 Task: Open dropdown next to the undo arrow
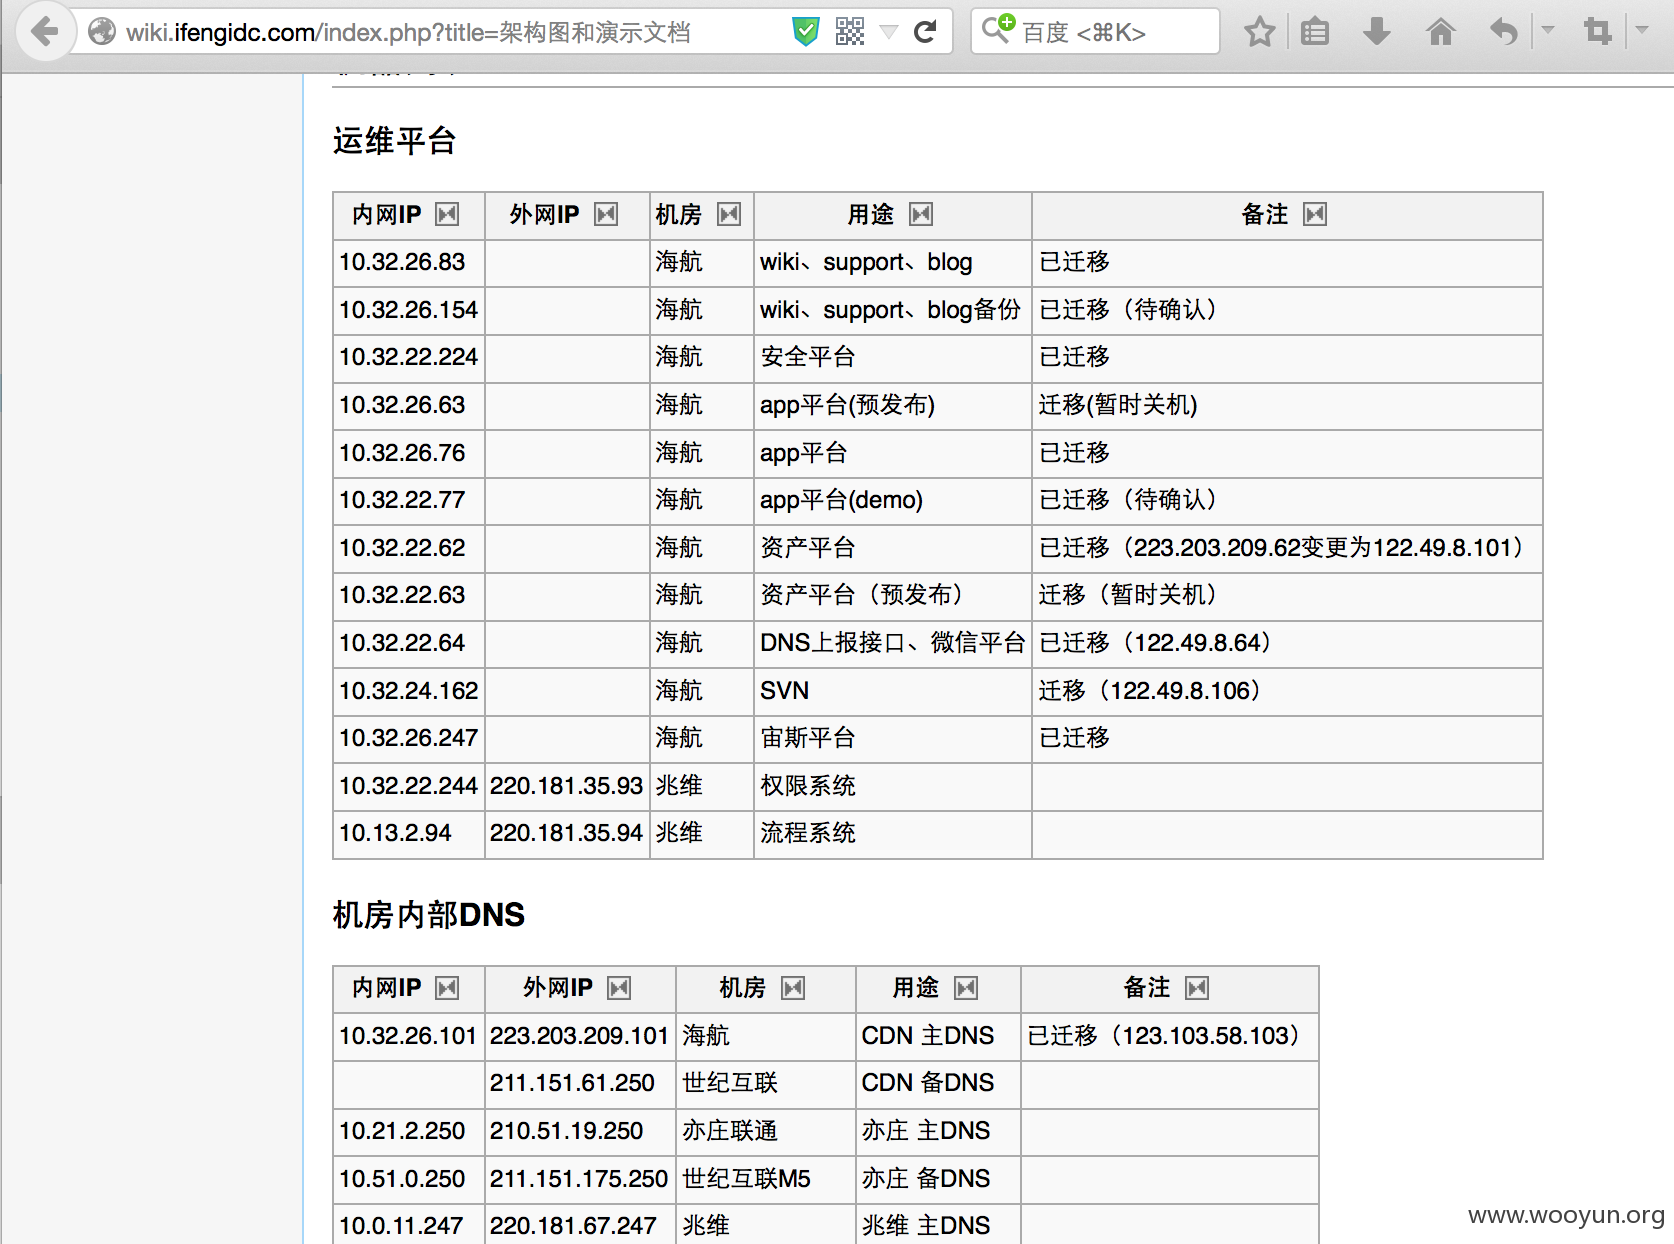[1548, 31]
